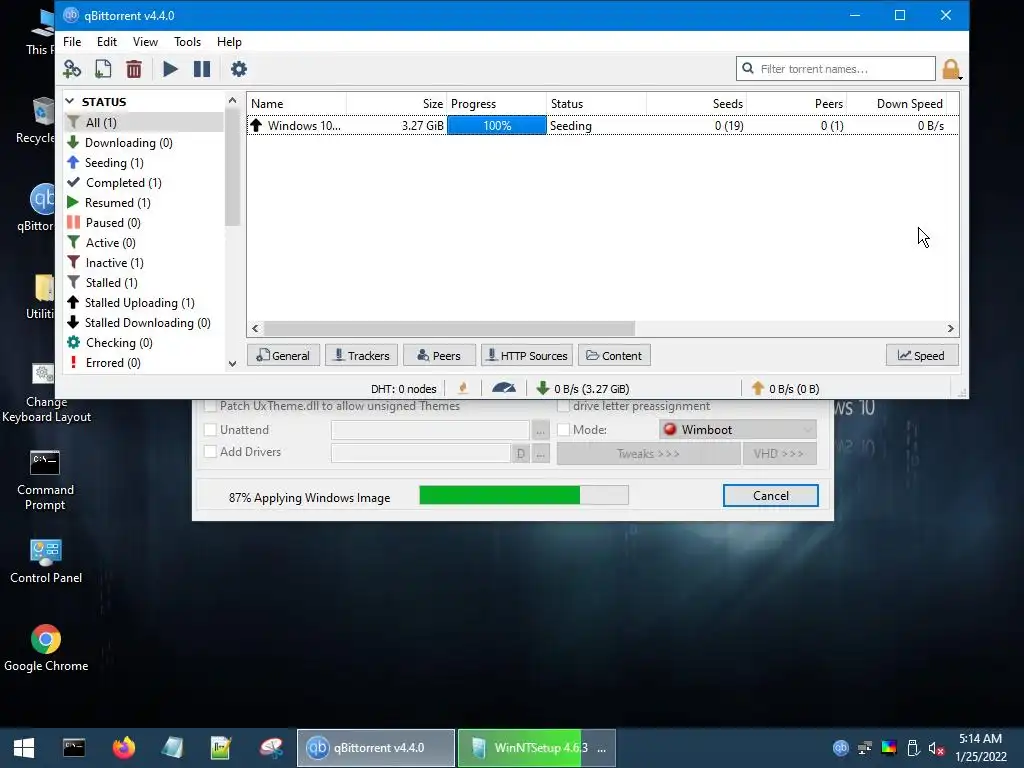Select the Paused (0) filter
This screenshot has height=768, width=1024.
[x=144, y=223]
